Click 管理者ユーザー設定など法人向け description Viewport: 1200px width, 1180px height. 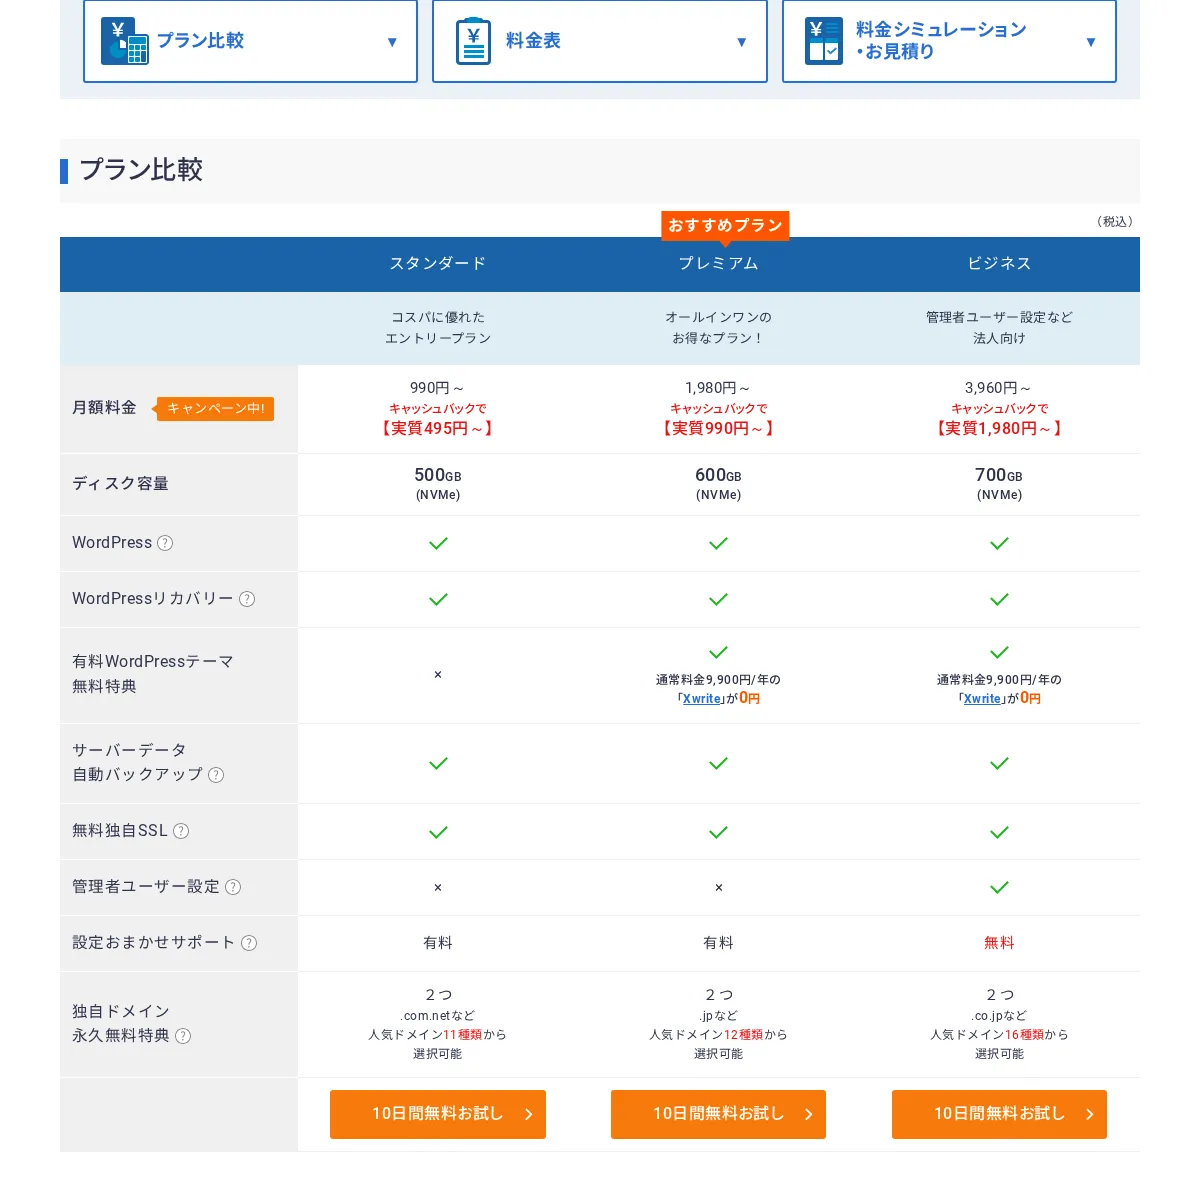pos(999,328)
